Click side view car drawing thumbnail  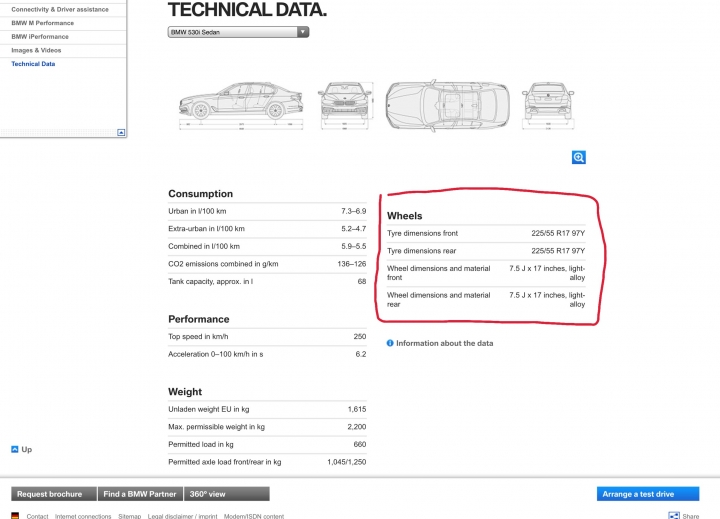click(x=241, y=106)
